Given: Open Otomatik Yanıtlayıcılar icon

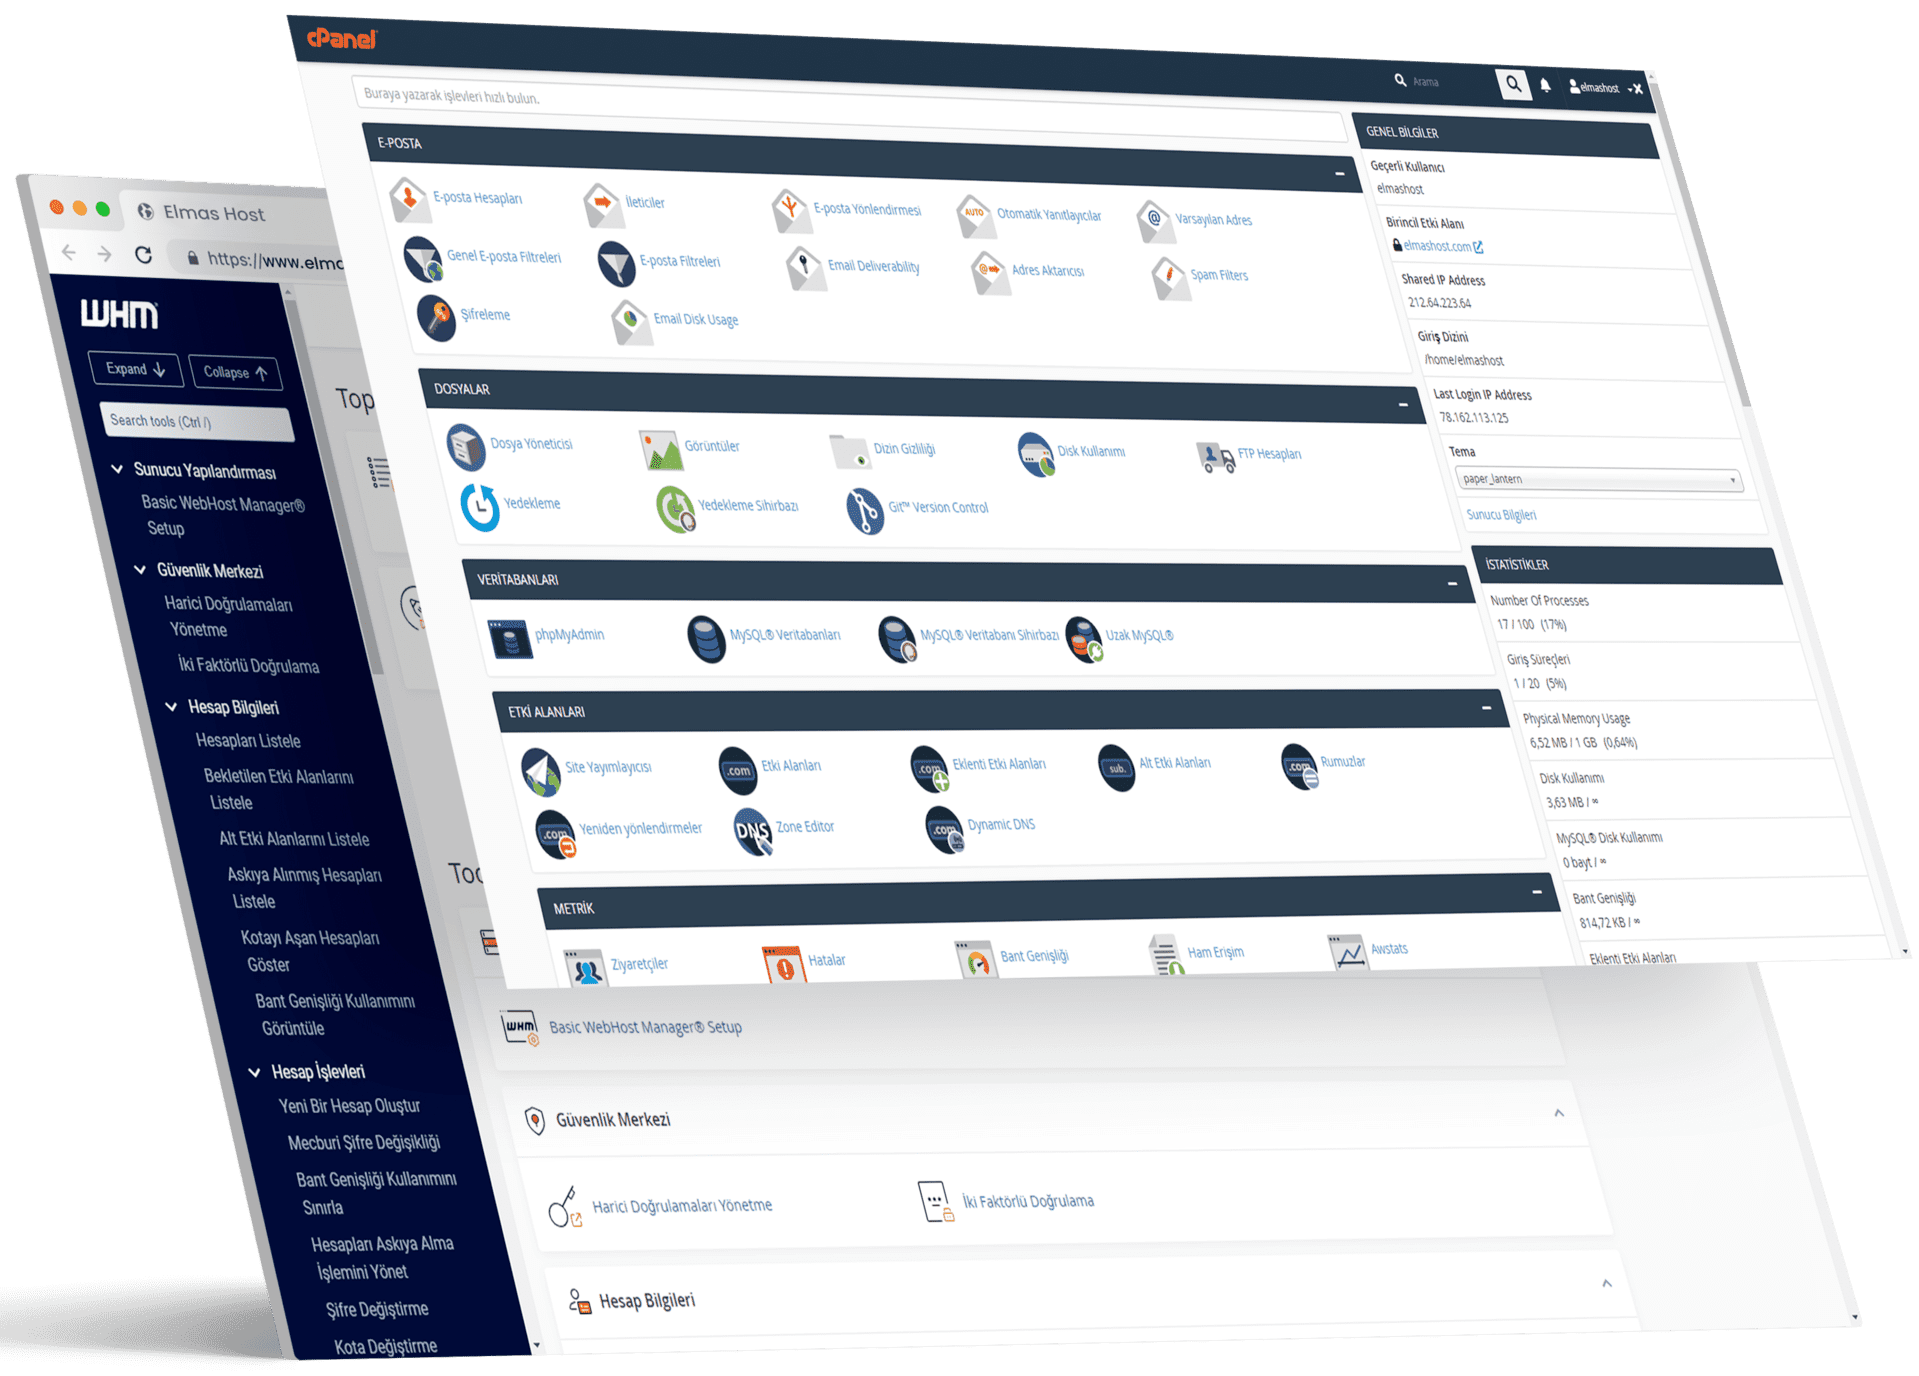Looking at the screenshot, I should 974,215.
